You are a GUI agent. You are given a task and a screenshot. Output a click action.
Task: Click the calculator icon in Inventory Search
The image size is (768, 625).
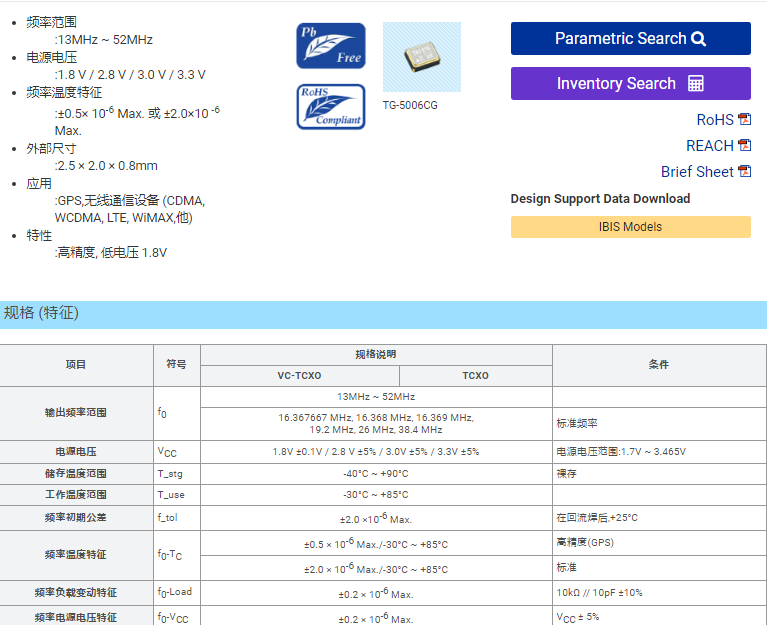tap(696, 84)
